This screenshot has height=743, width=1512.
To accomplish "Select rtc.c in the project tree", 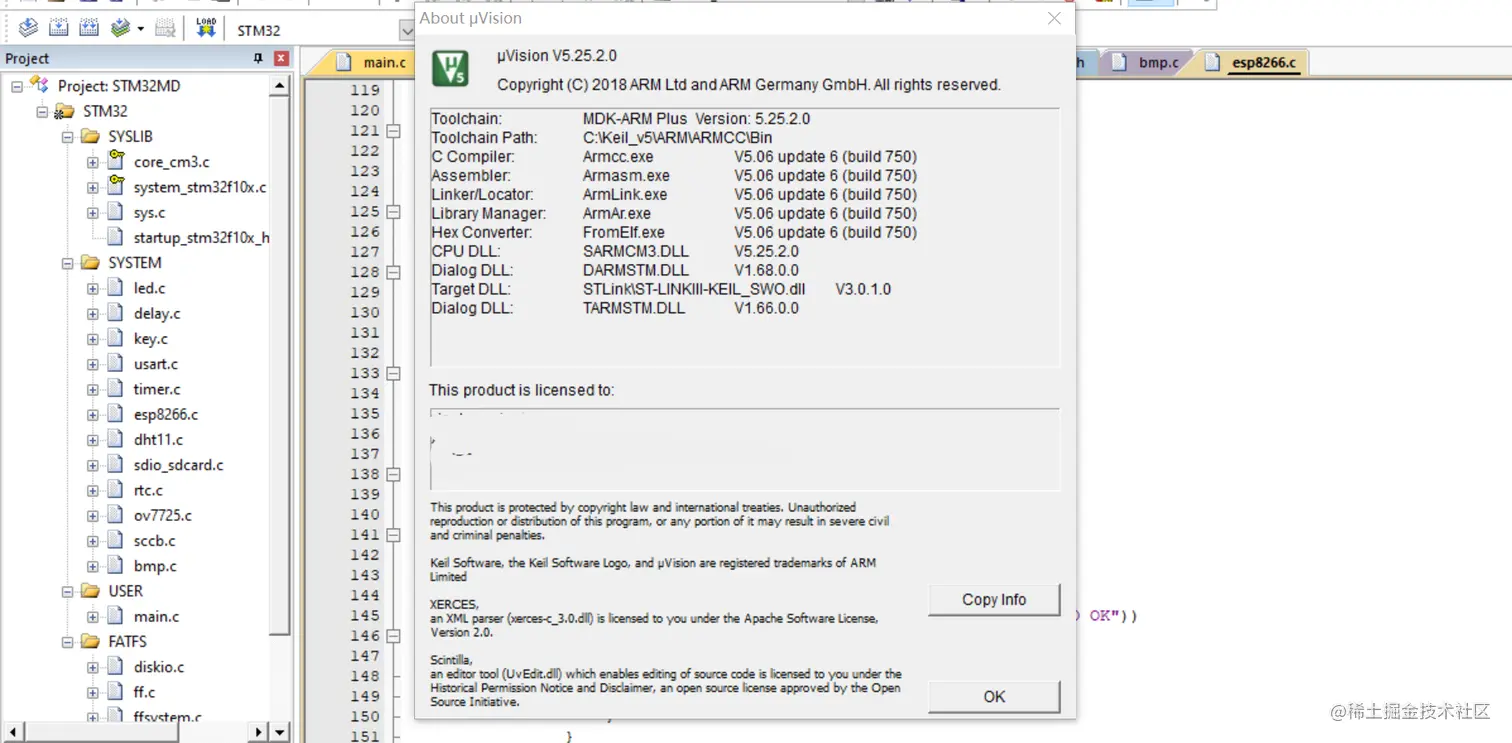I will 149,490.
